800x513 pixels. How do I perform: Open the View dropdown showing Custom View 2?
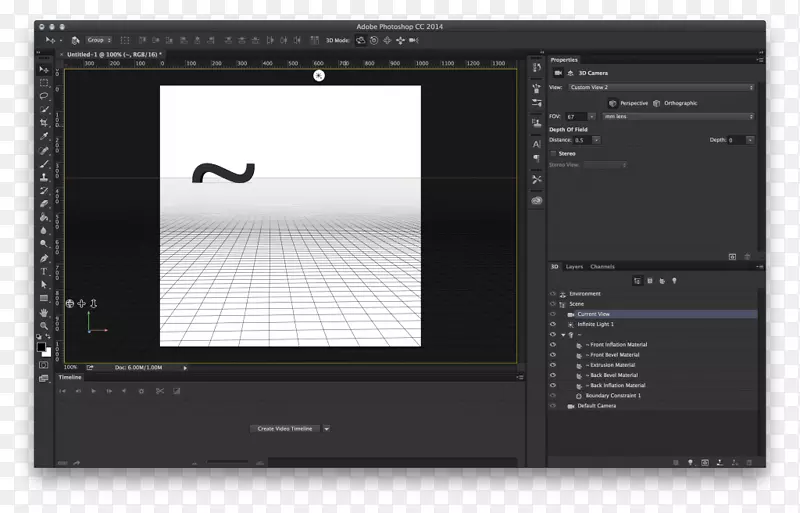[660, 87]
